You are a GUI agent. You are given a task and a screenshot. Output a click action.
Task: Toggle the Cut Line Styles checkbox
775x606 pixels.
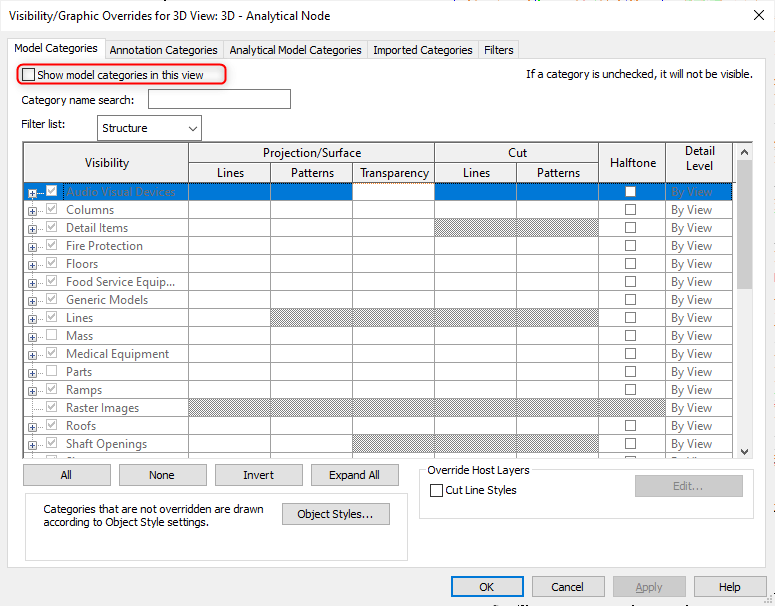click(x=436, y=491)
